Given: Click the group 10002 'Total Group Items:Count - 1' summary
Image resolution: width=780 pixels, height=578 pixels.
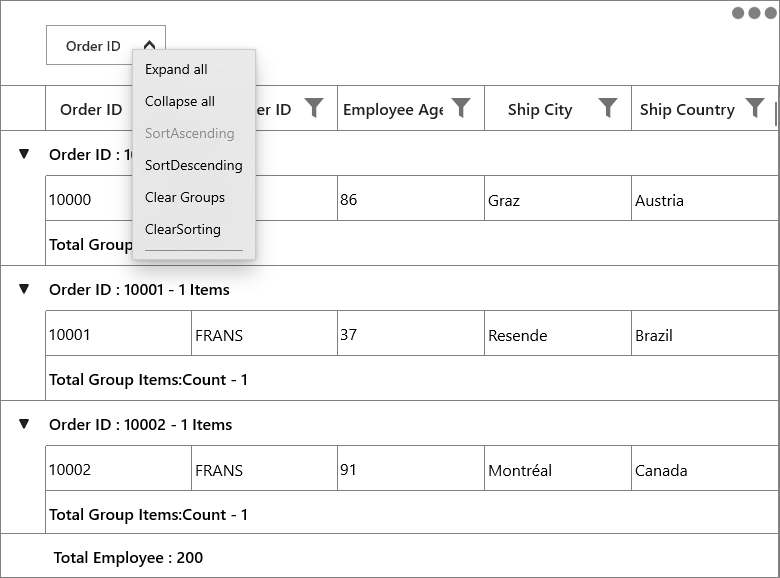Looking at the screenshot, I should (x=148, y=514).
